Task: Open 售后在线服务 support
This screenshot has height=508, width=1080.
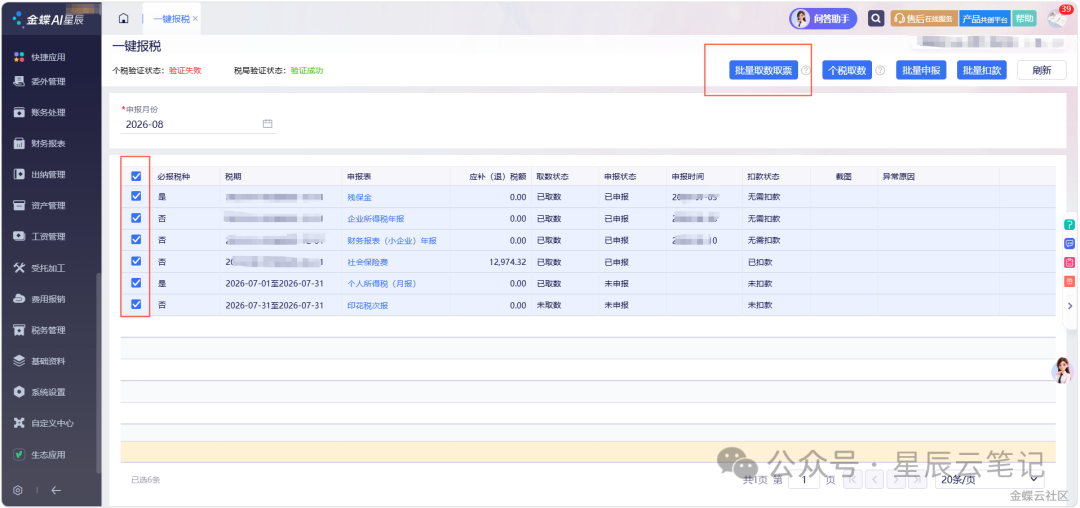Action: point(923,19)
